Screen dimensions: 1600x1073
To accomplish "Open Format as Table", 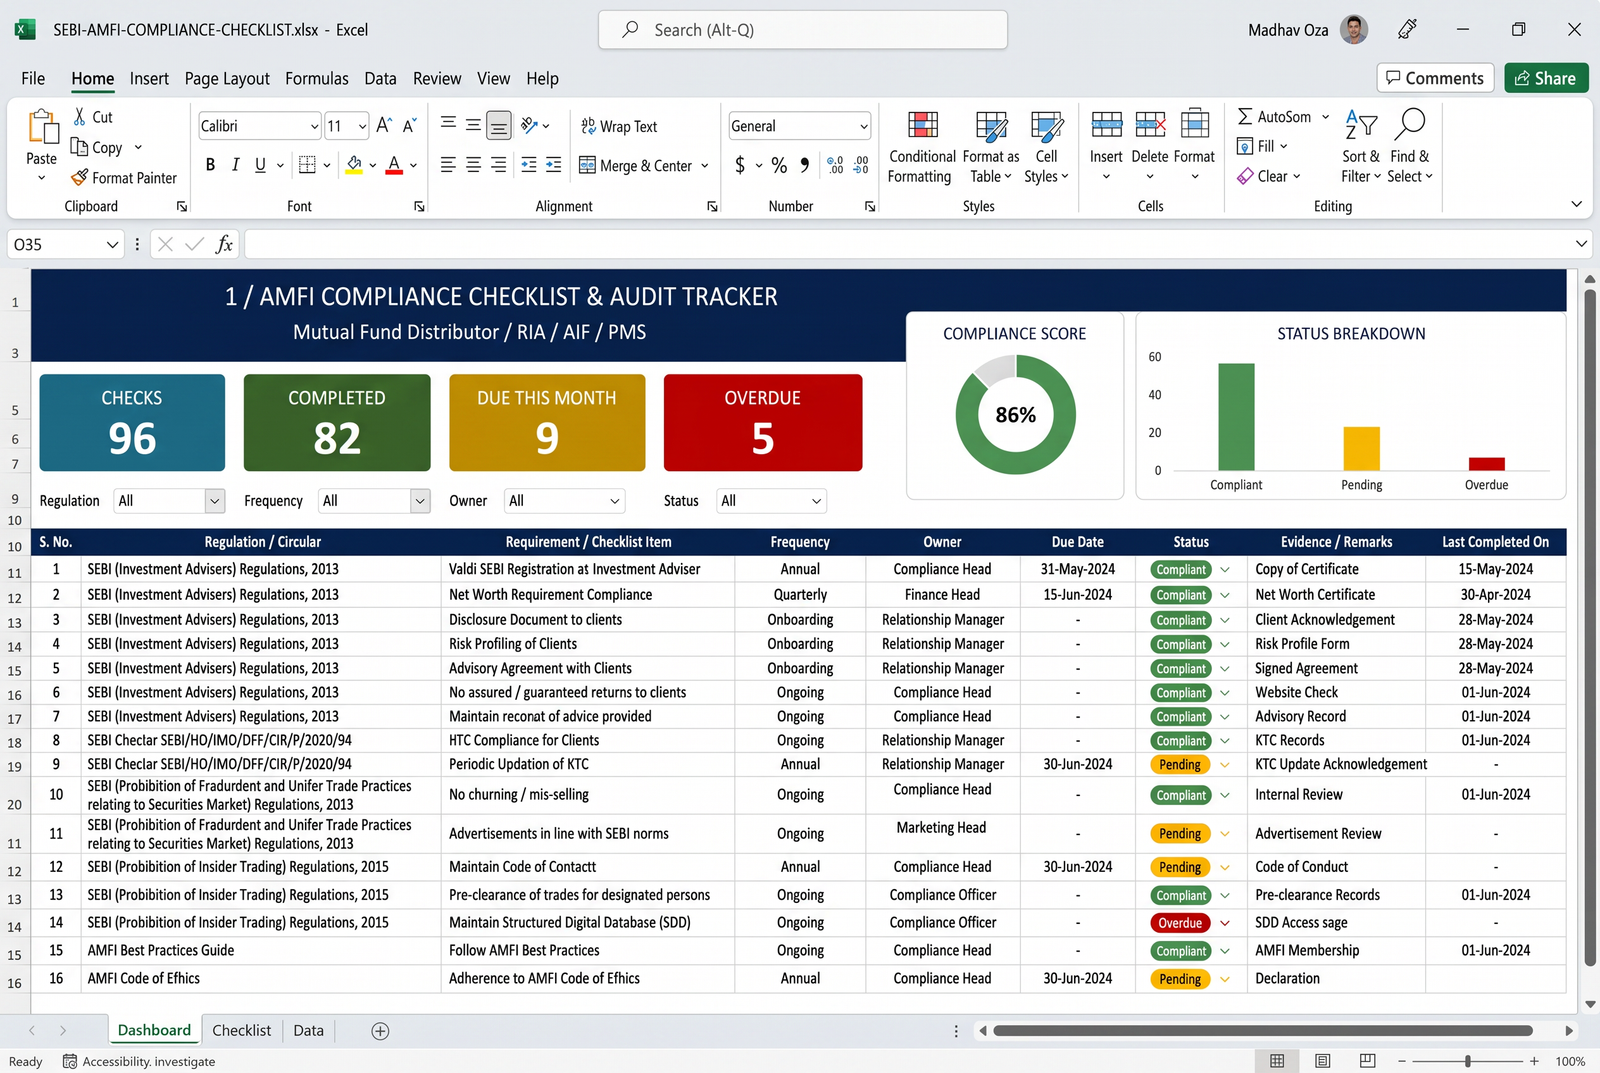I will click(991, 147).
